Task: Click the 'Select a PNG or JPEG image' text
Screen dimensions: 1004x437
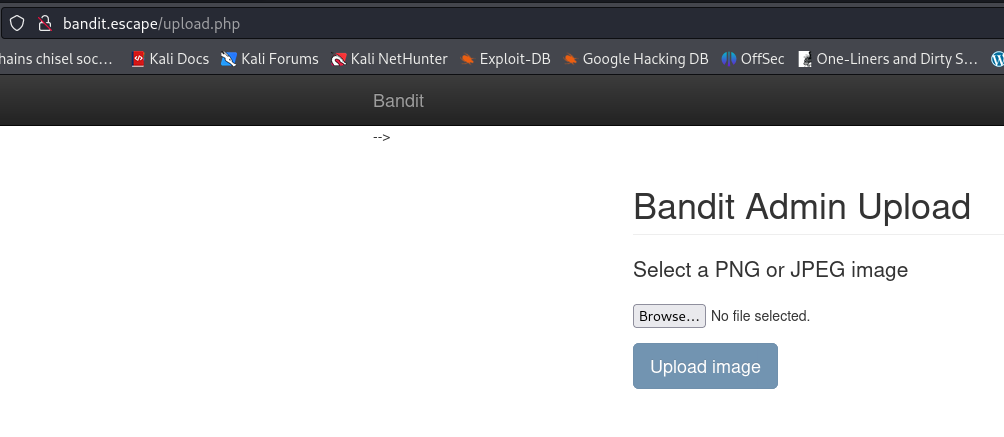Action: (x=770, y=270)
